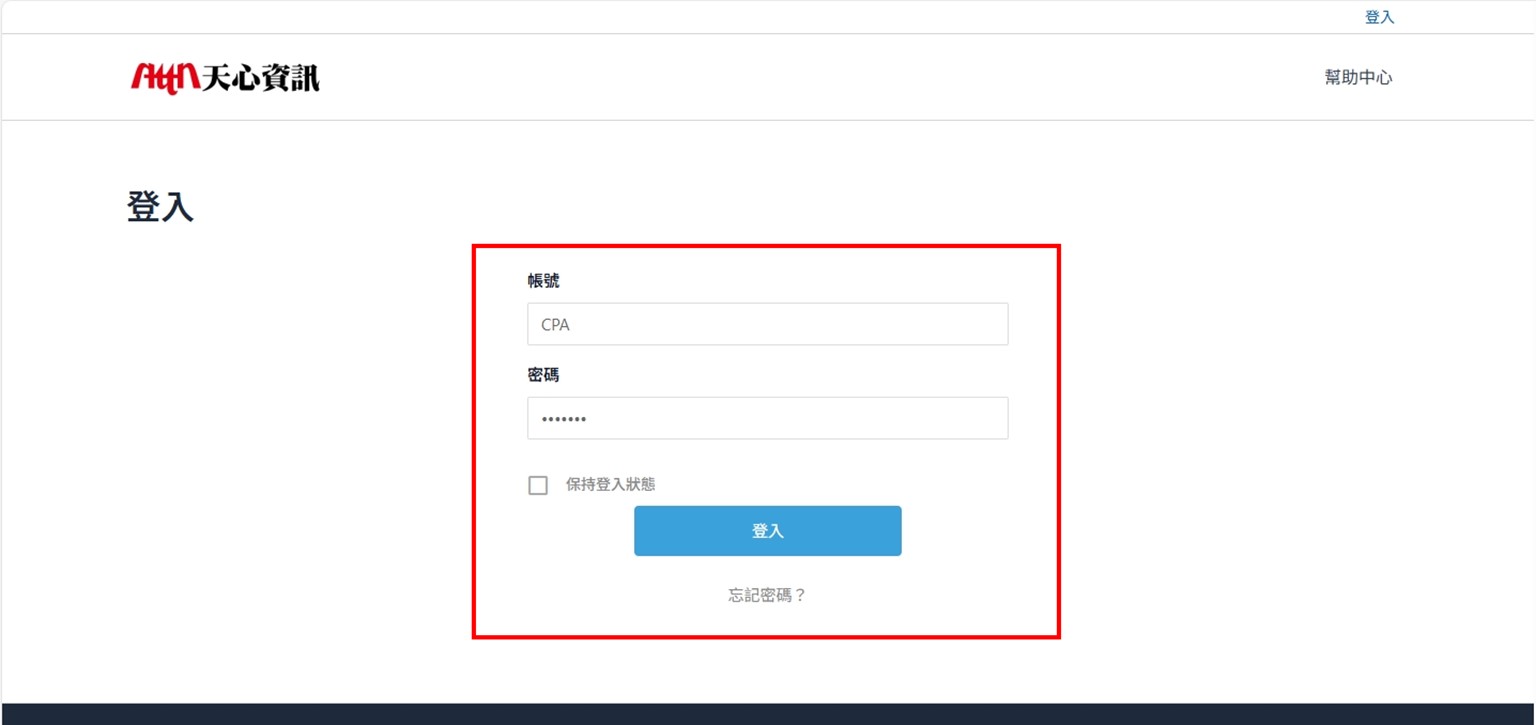The image size is (1536, 725).
Task: Open the 幫助中心 menu item
Action: 1358,77
